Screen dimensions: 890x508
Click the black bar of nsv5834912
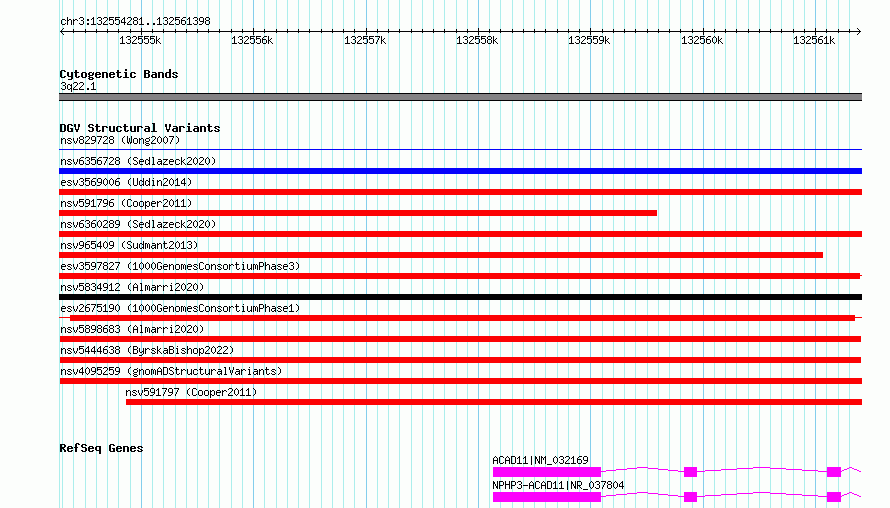(x=460, y=297)
